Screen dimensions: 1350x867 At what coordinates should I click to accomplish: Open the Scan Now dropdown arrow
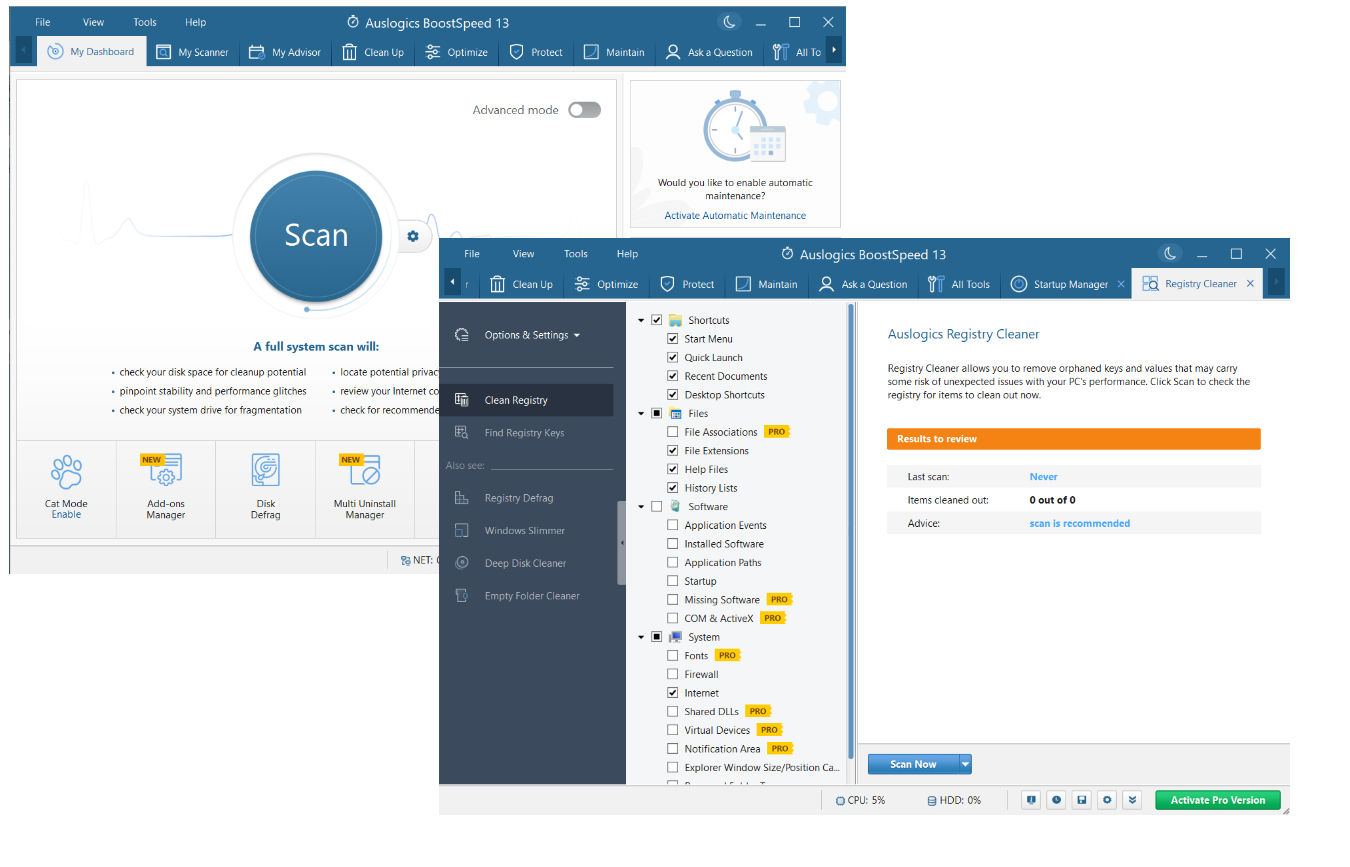965,764
